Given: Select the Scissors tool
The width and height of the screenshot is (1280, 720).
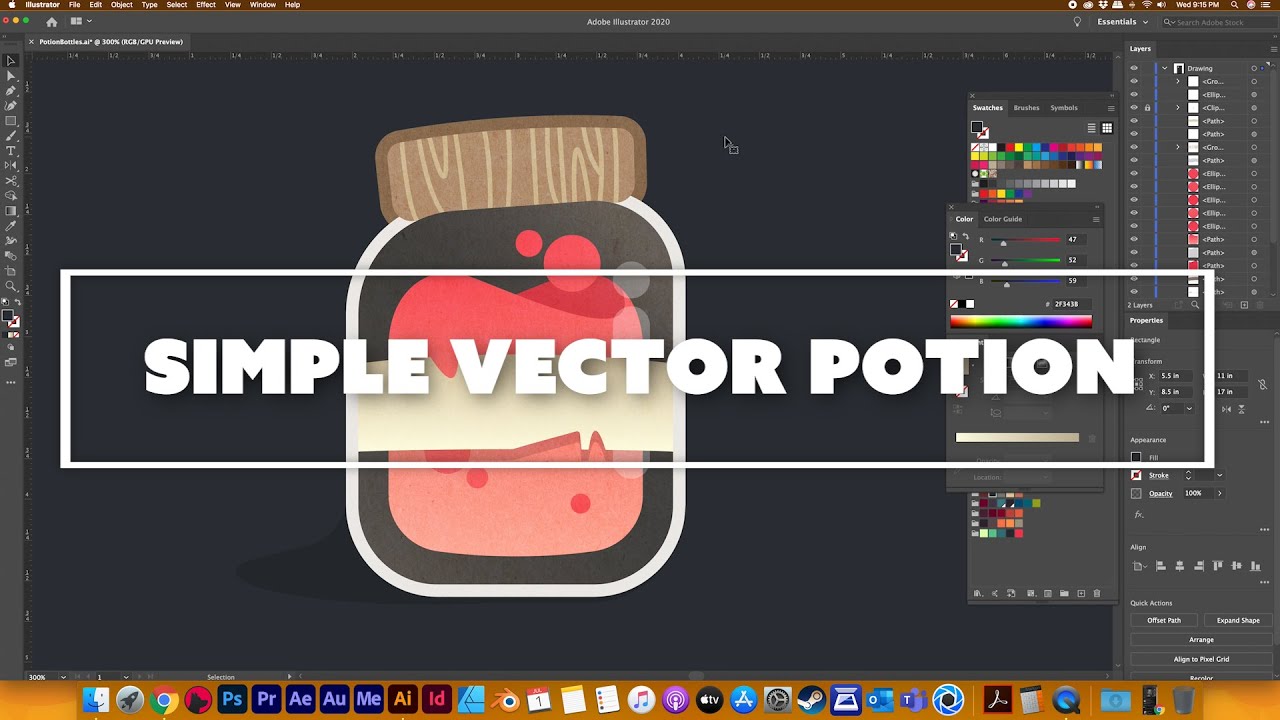Looking at the screenshot, I should pos(11,181).
